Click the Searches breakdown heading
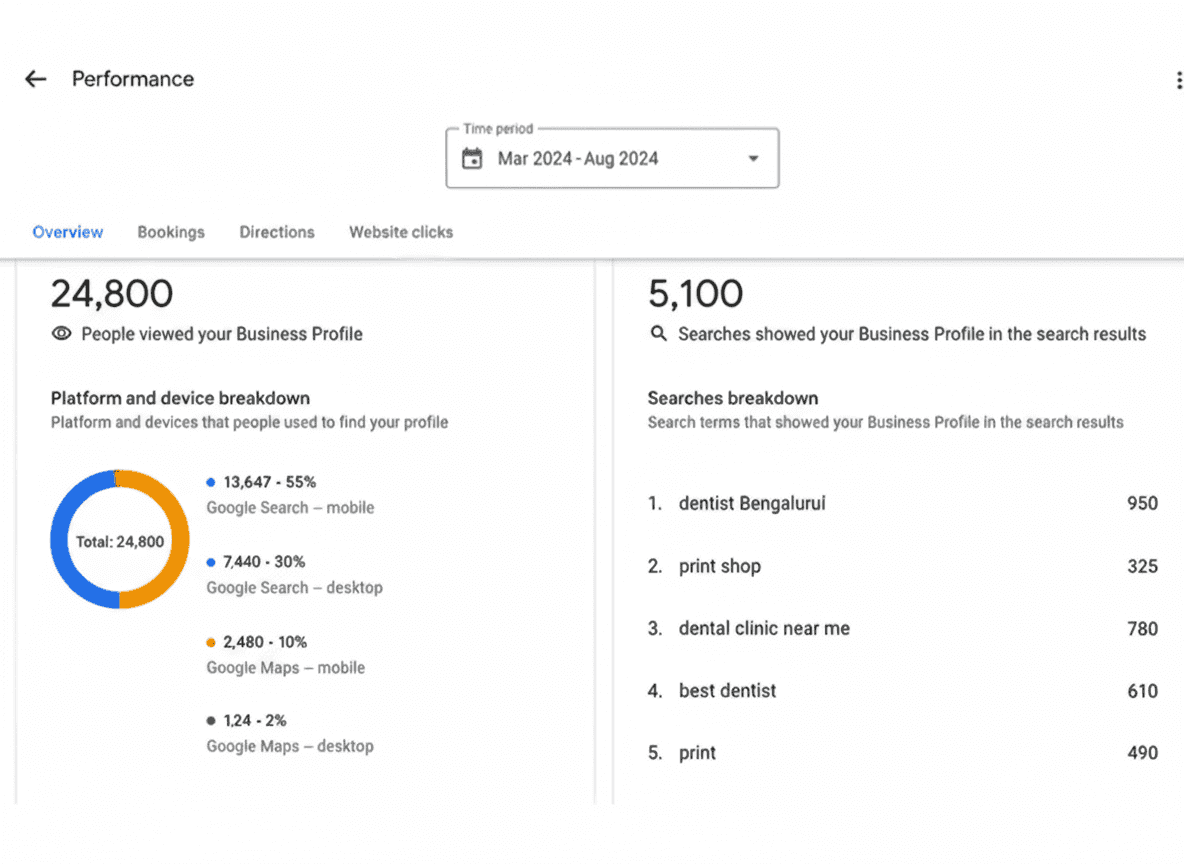 [x=732, y=398]
